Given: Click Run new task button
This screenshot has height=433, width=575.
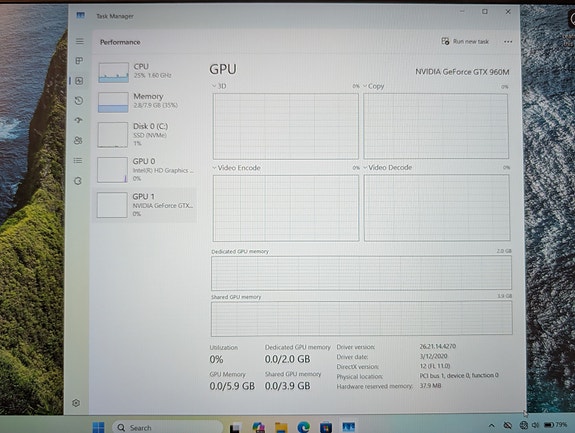Looking at the screenshot, I should [465, 41].
